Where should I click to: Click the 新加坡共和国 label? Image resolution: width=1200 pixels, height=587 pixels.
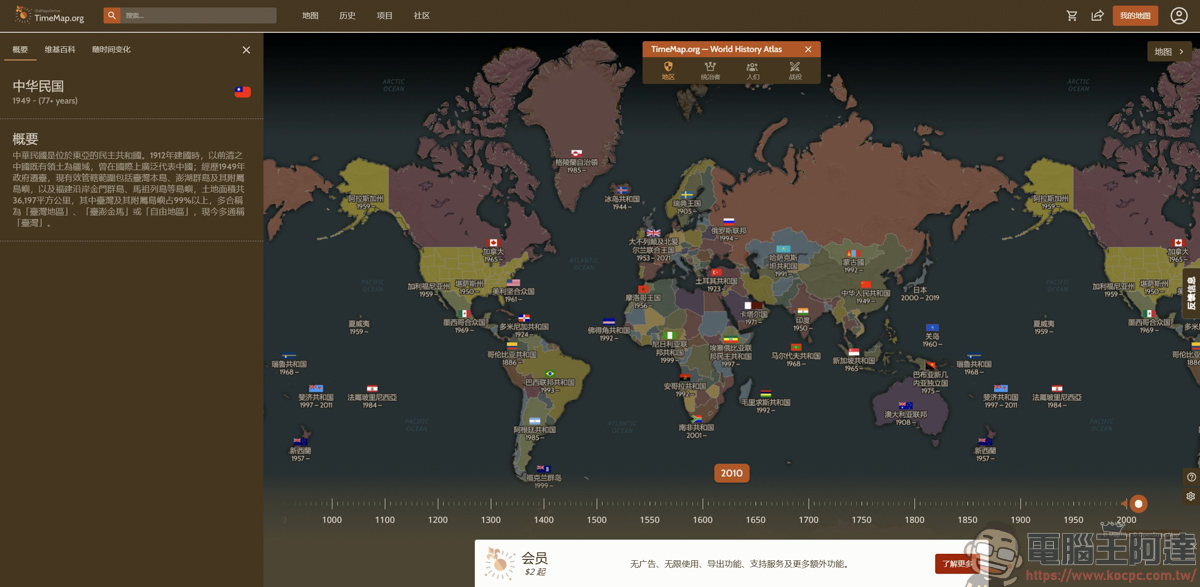[854, 360]
